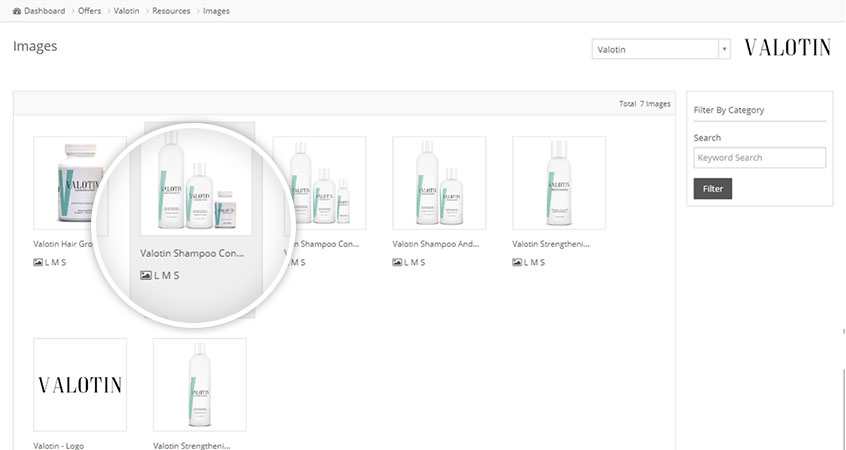Open the Valotin - Logo thumbnail

[80, 384]
